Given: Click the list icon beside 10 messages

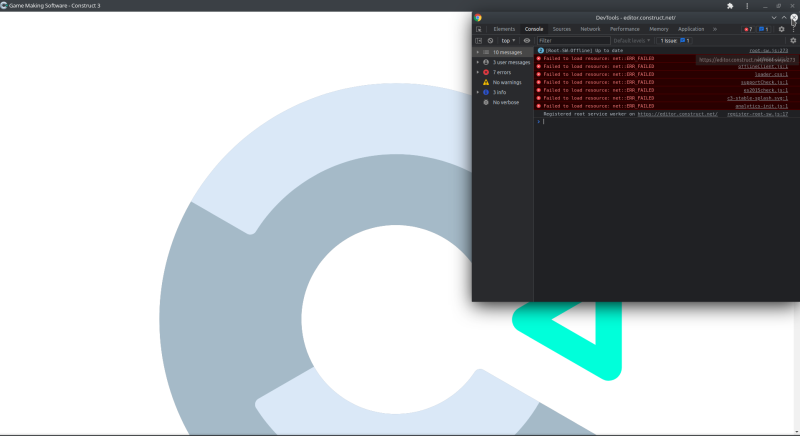Looking at the screenshot, I should click(x=486, y=52).
